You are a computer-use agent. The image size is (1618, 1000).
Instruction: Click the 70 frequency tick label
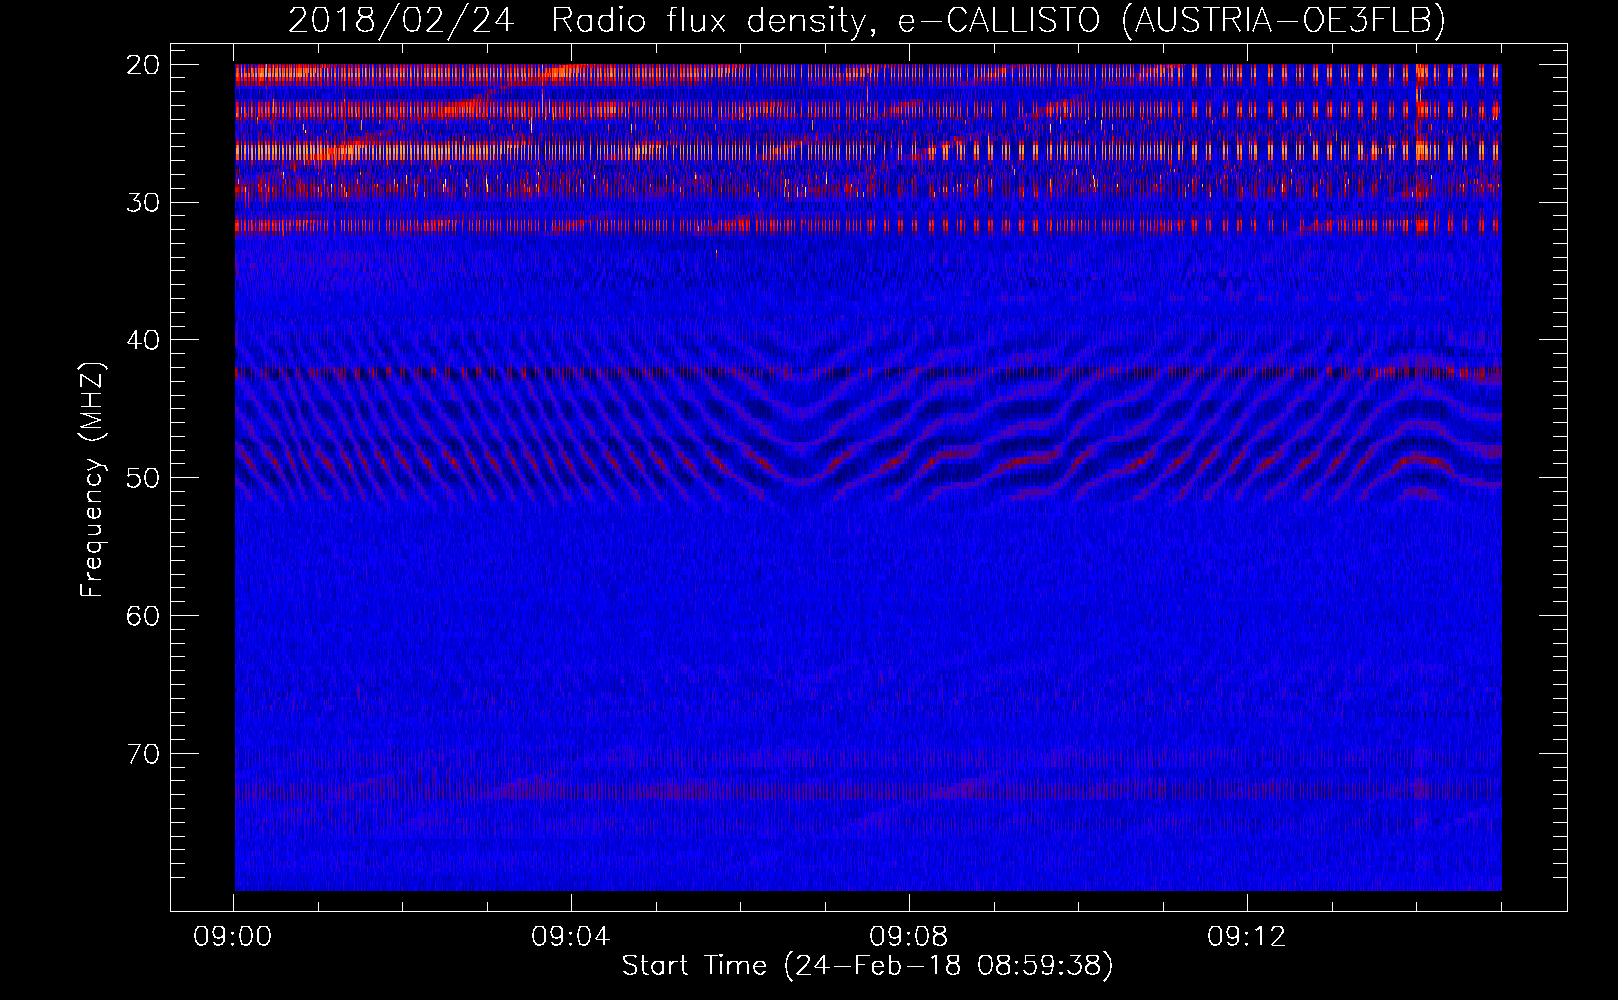[x=144, y=753]
